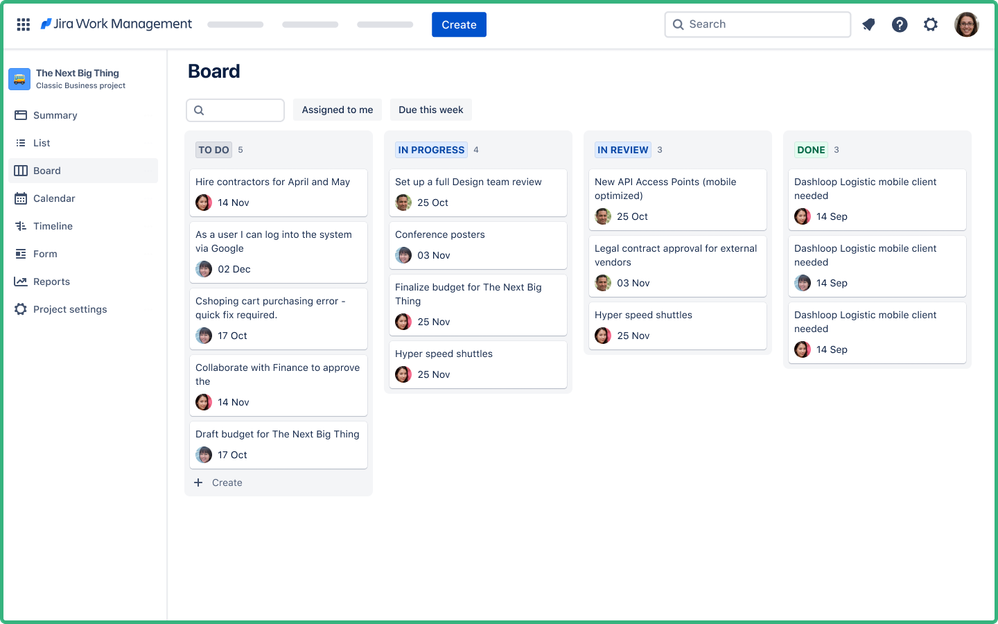Open the app switcher grid icon

[x=24, y=24]
